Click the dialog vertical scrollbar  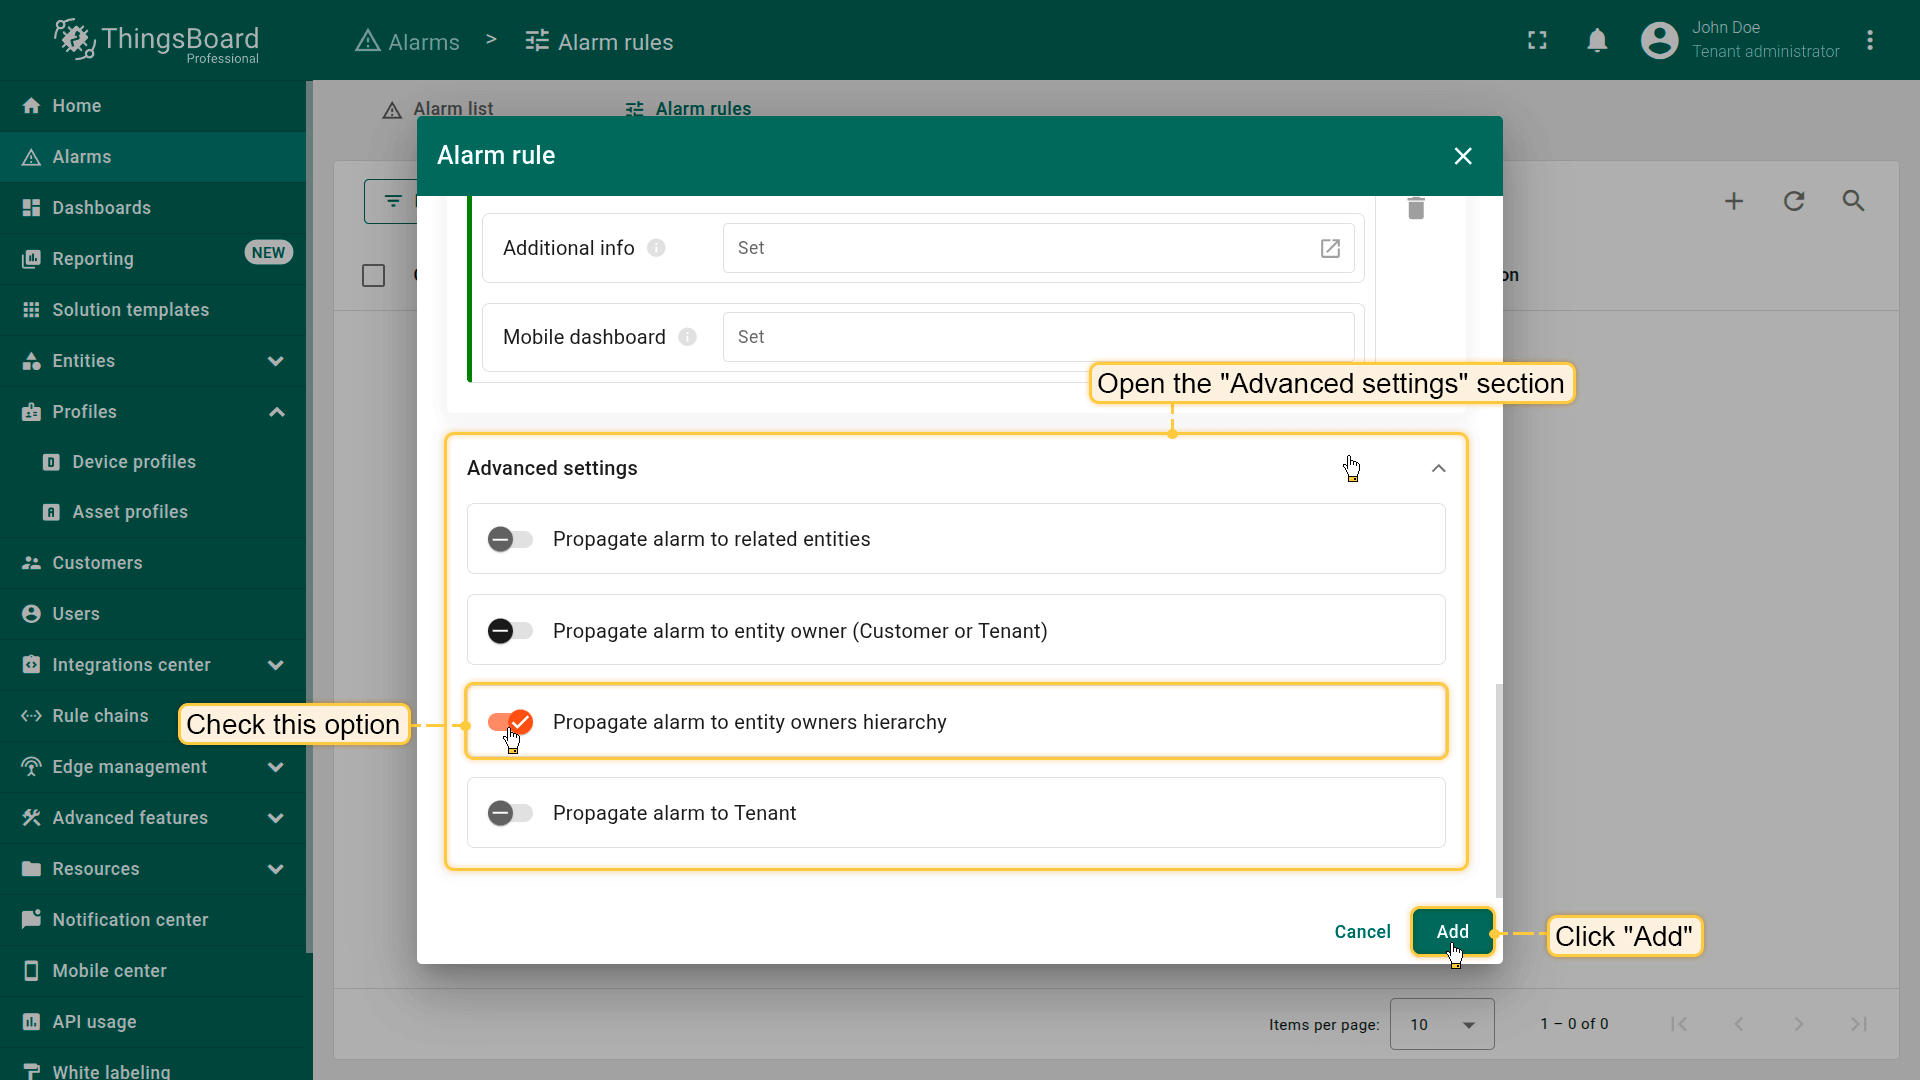pos(1498,790)
